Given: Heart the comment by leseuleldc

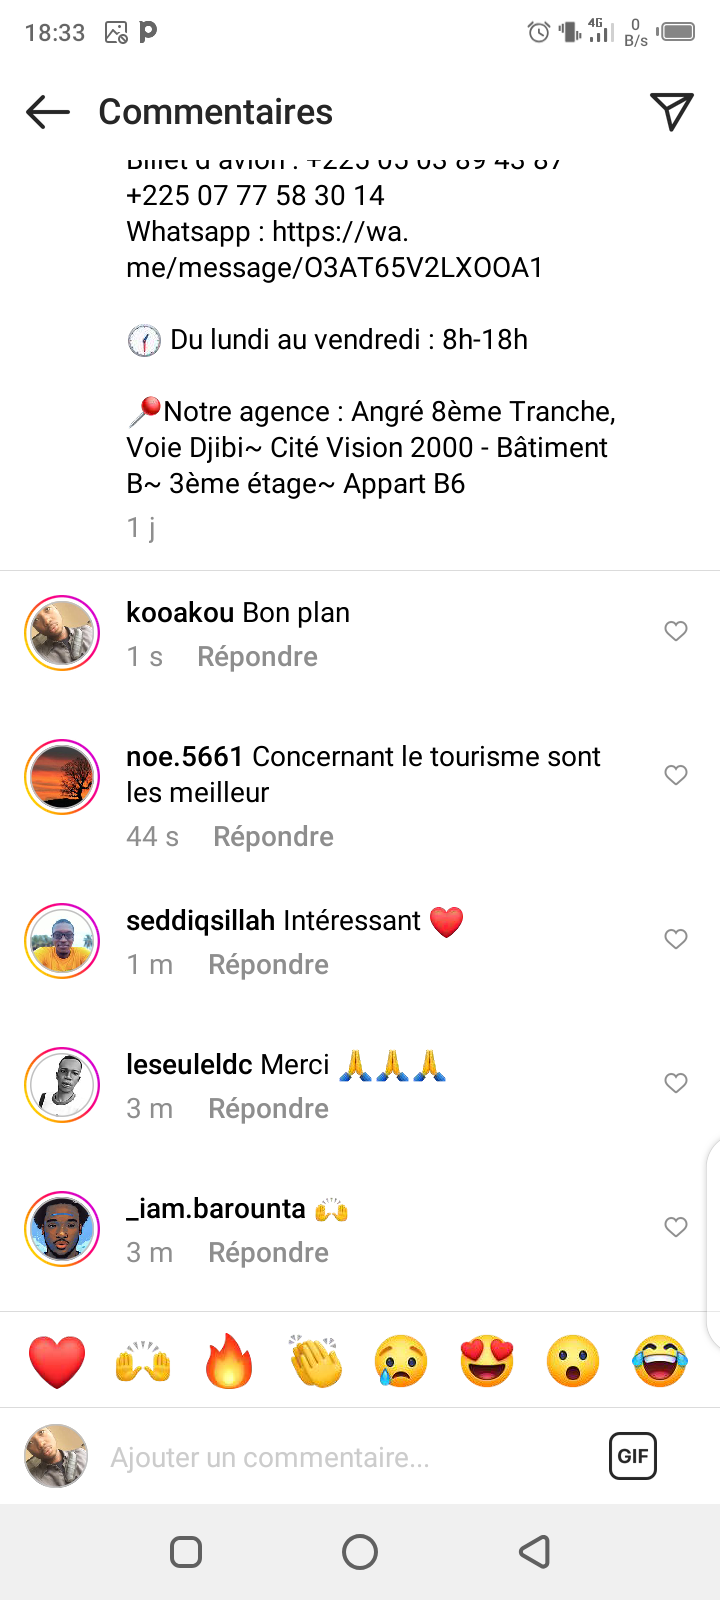Looking at the screenshot, I should pos(676,1083).
